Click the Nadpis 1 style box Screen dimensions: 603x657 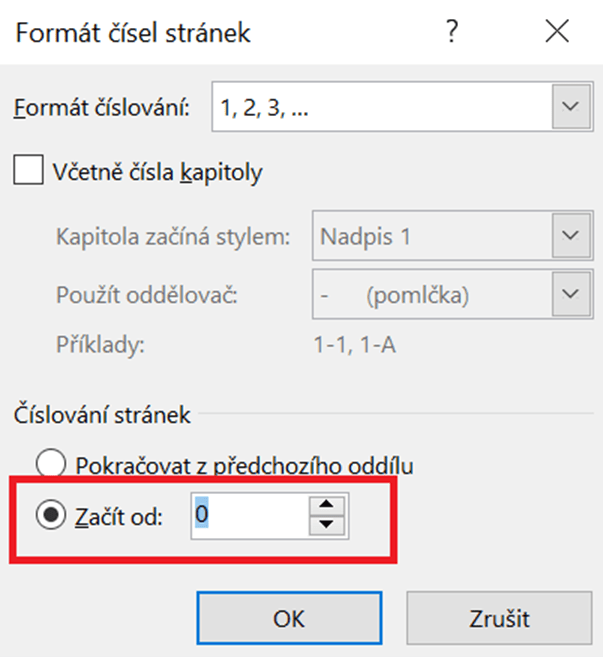tap(430, 237)
